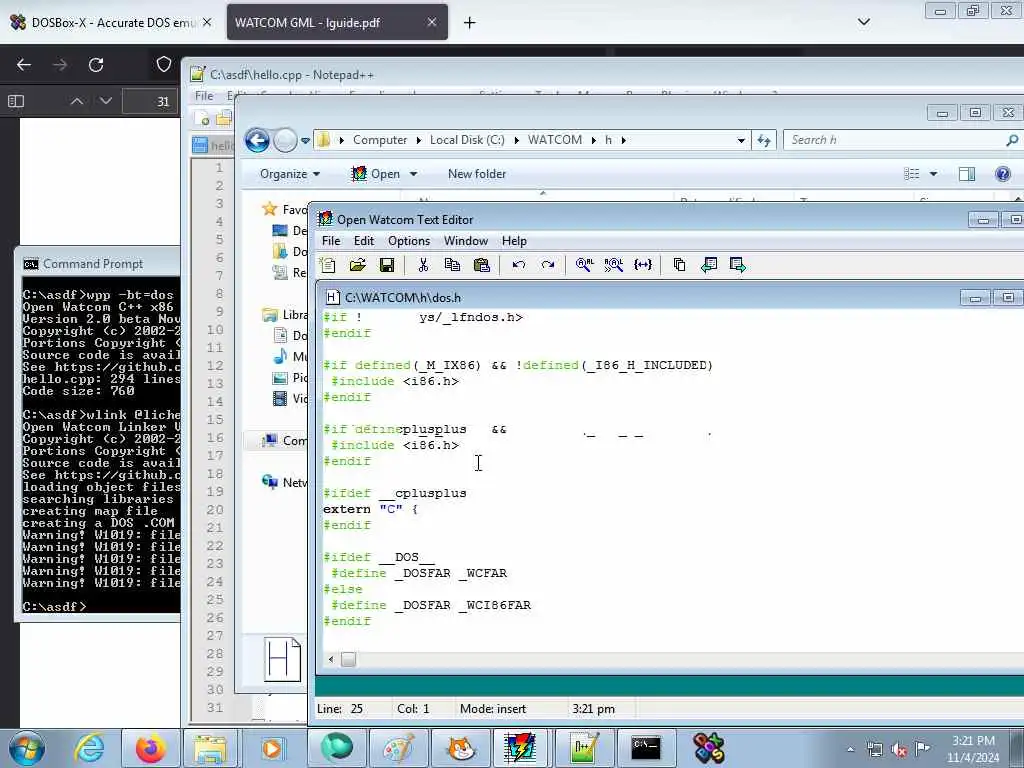Image resolution: width=1024 pixels, height=768 pixels.
Task: Paste using the clipboard icon
Action: point(481,264)
